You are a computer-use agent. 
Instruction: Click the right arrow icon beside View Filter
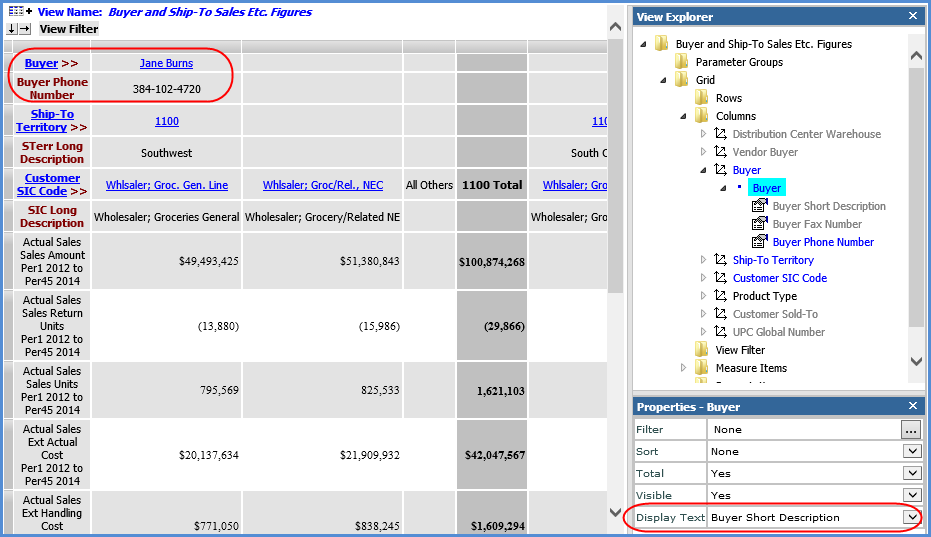(x=25, y=29)
